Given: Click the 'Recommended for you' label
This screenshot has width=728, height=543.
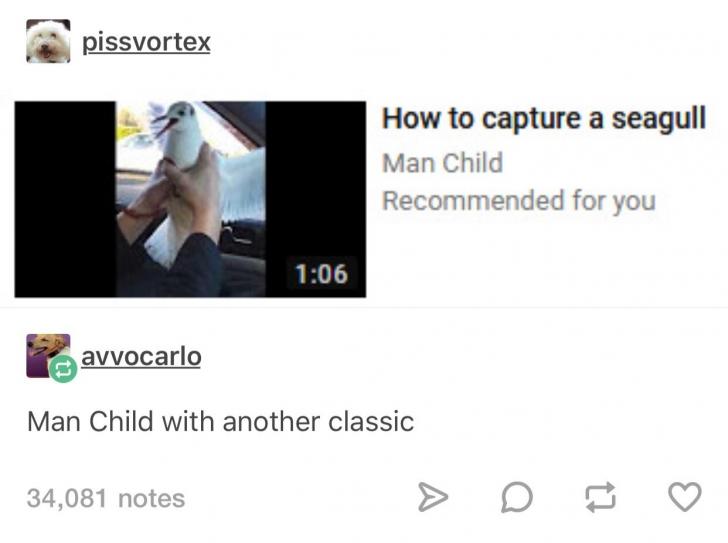Looking at the screenshot, I should tap(519, 201).
